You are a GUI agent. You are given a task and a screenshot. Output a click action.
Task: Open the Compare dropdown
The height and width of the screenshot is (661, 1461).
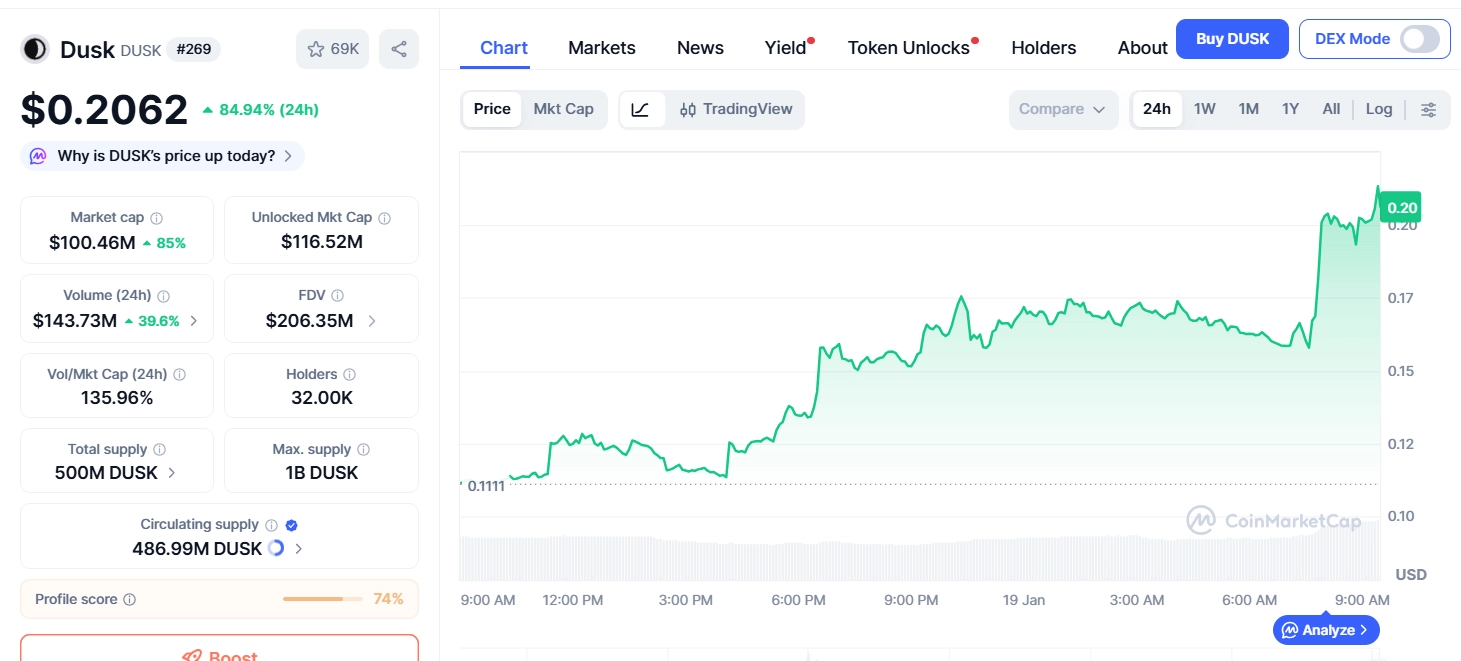tap(1063, 109)
